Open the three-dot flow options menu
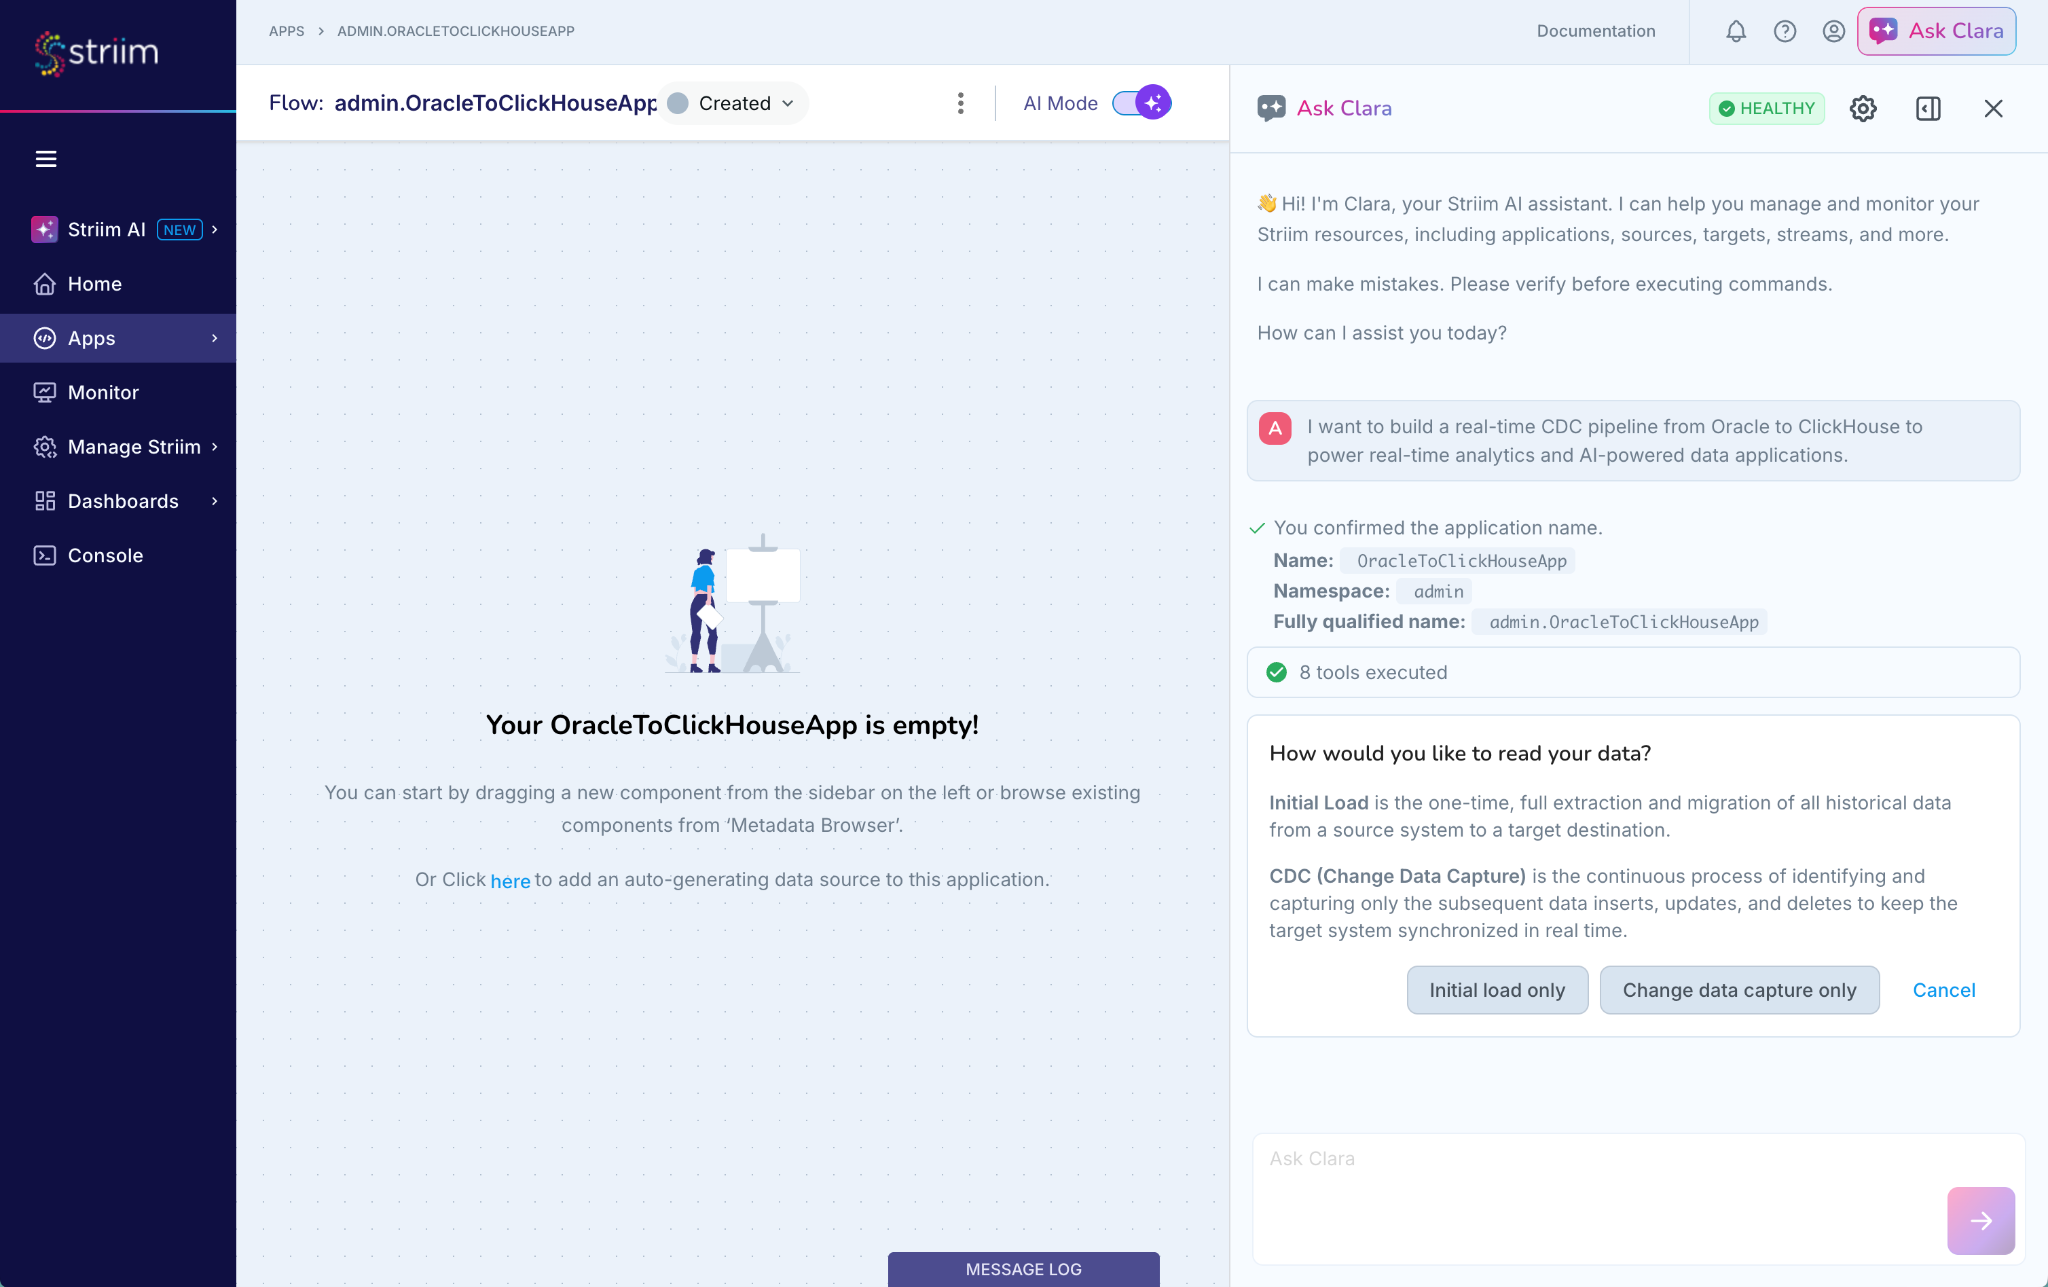Screen dimensions: 2048x1287 tap(960, 103)
